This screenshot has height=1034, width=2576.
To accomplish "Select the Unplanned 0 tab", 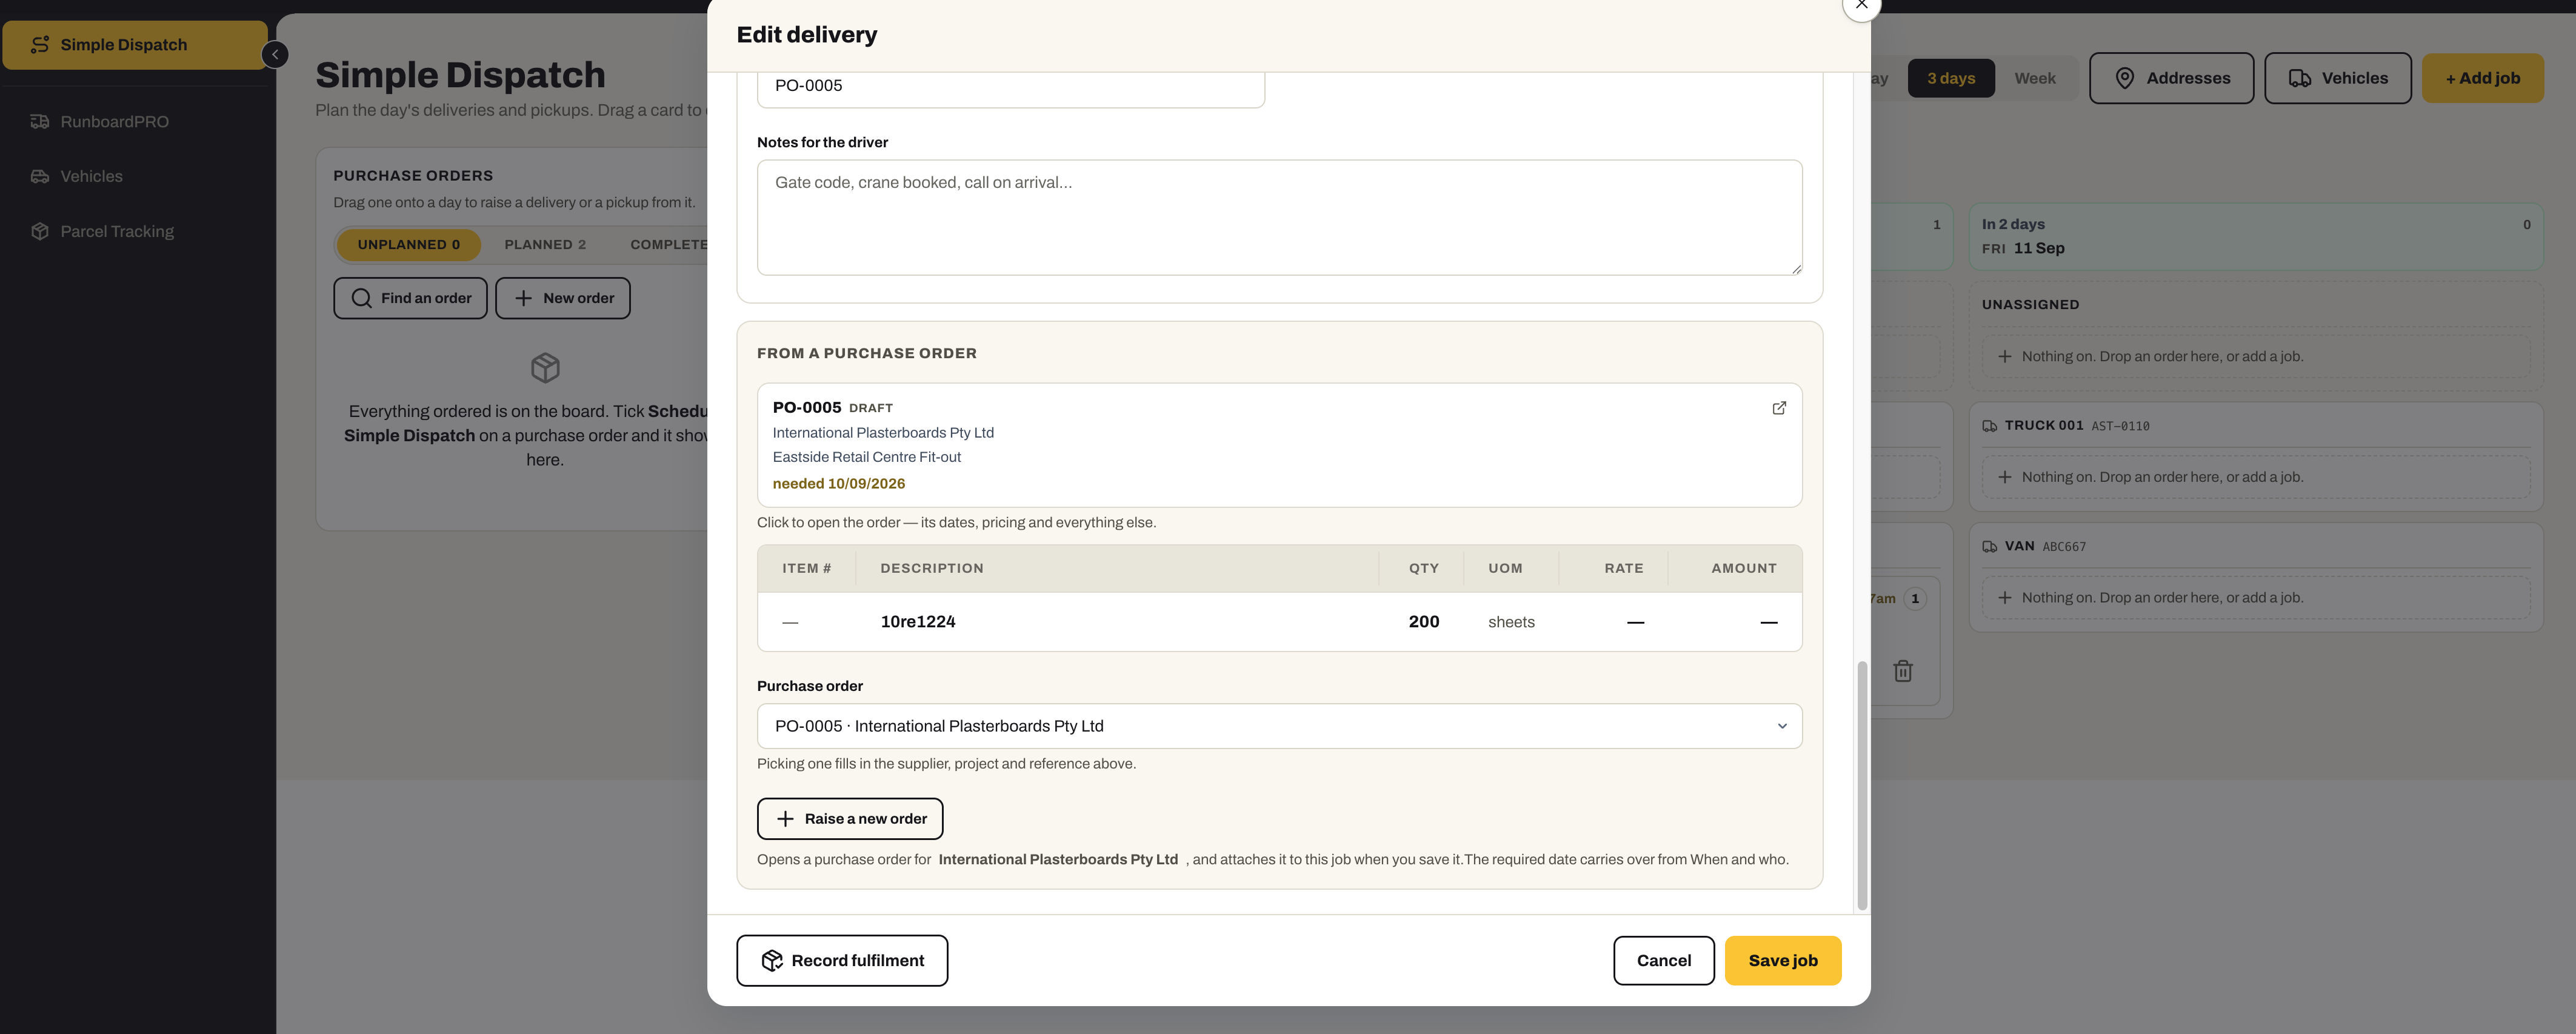I will click(x=408, y=245).
